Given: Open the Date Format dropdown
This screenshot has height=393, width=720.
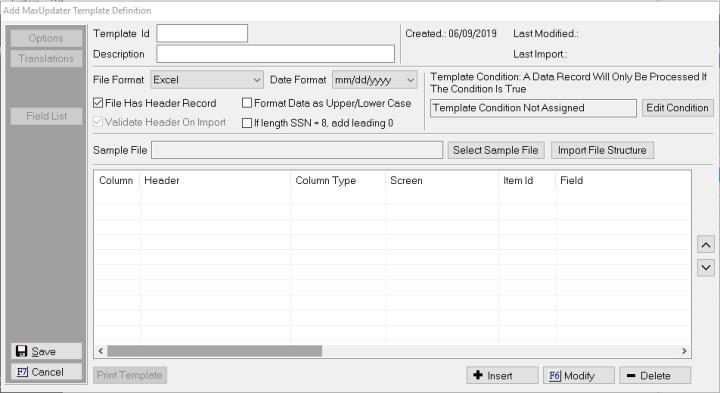Looking at the screenshot, I should [375, 80].
